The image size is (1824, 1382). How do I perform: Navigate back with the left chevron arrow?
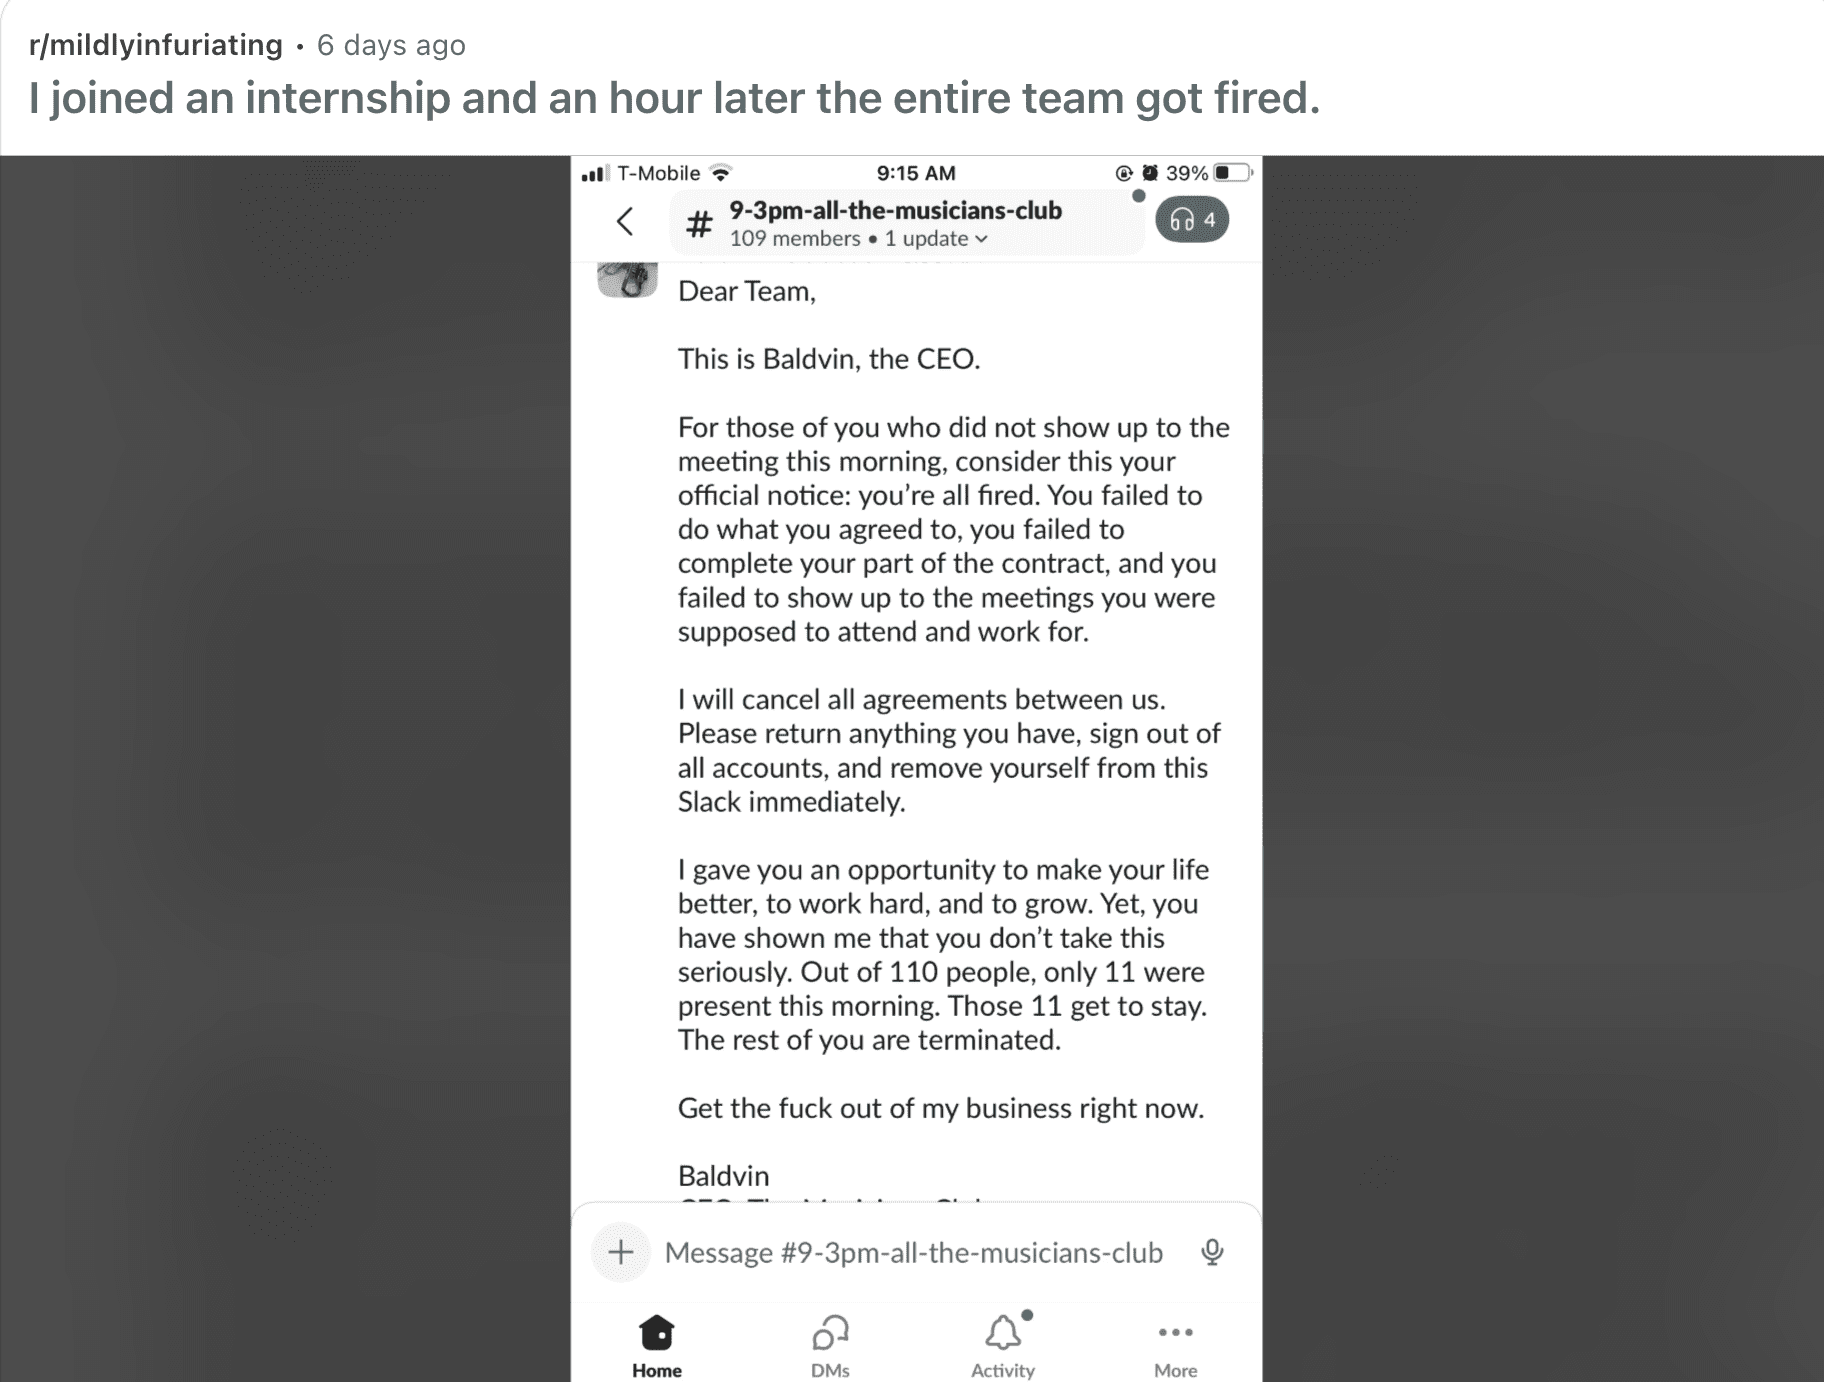[626, 222]
